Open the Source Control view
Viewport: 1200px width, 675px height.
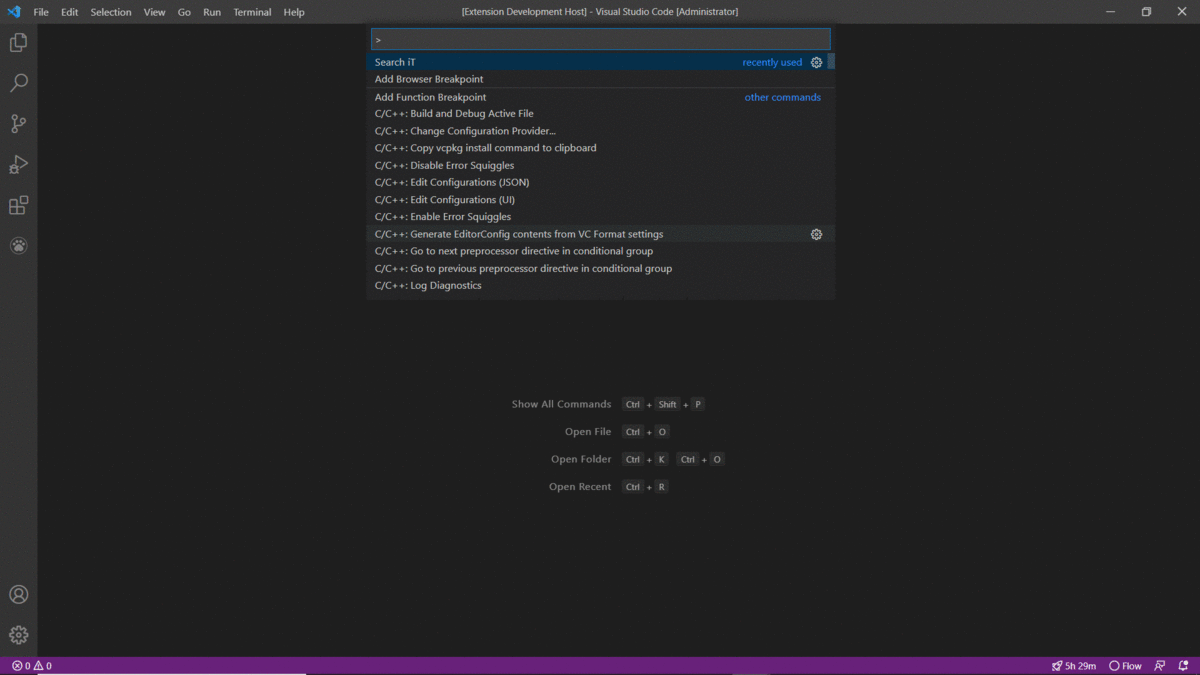coord(18,124)
